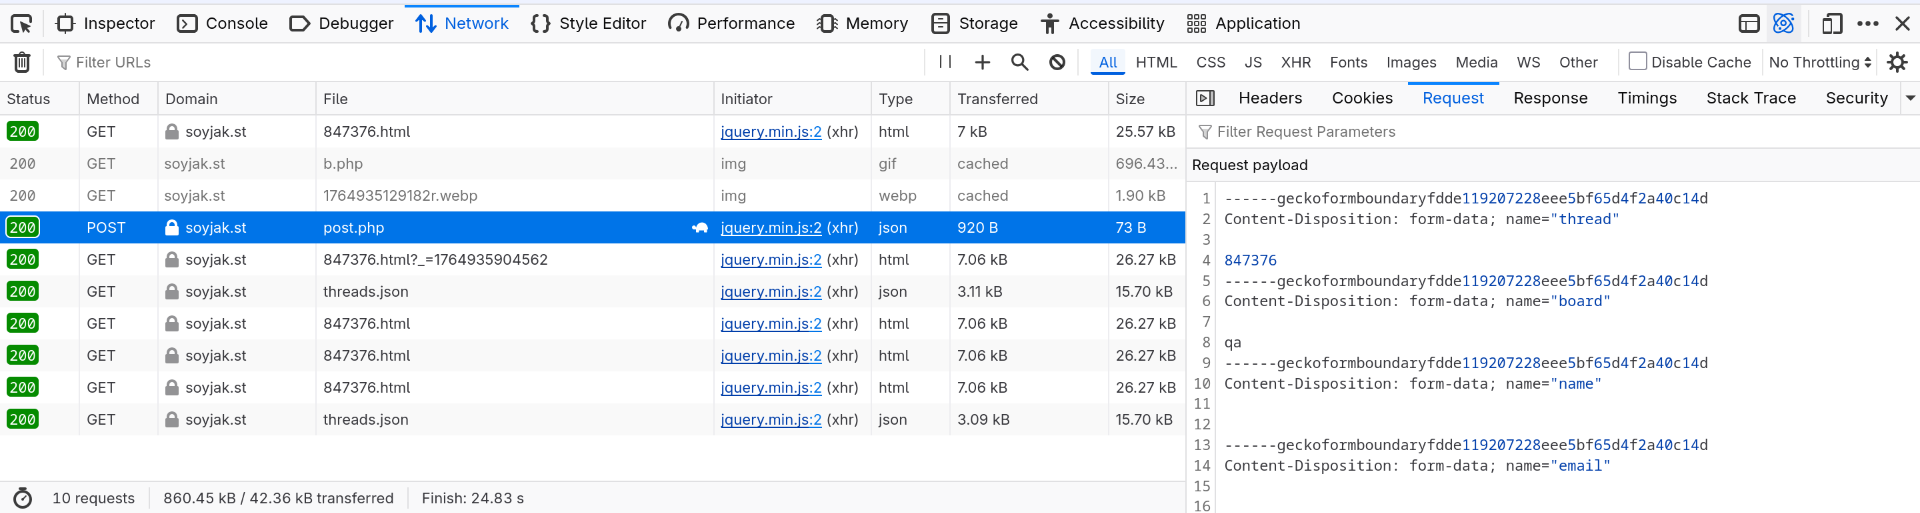
Task: Expand the details tabs overflow arrow
Action: point(1910,98)
